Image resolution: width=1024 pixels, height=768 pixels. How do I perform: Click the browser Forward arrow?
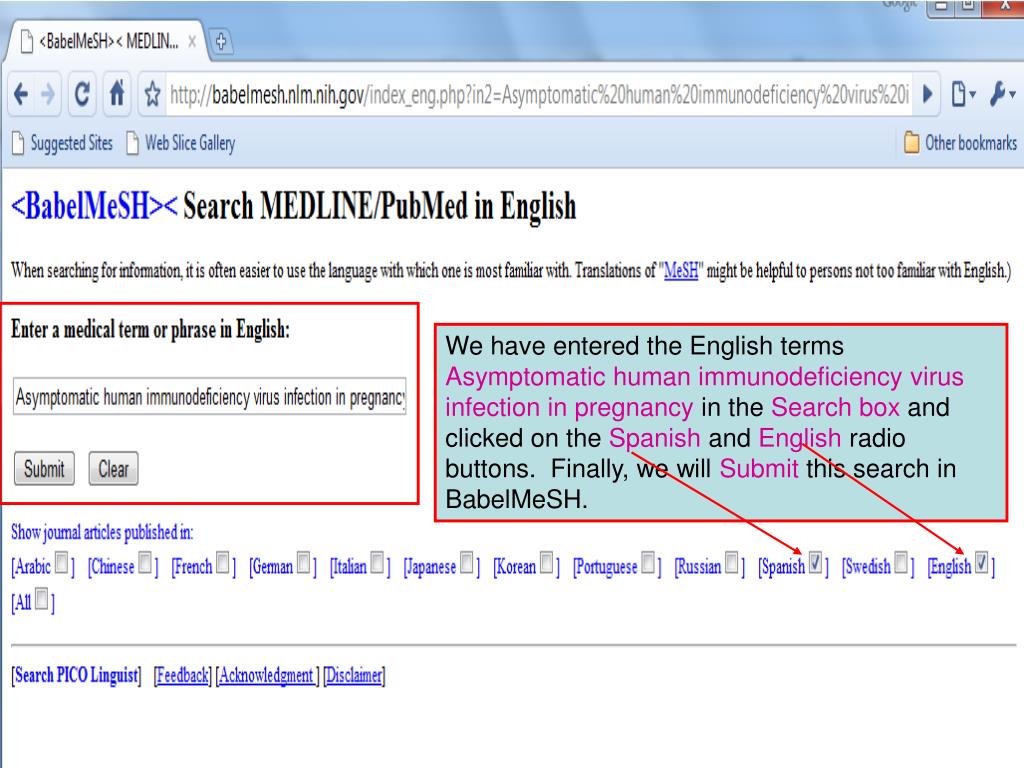48,95
